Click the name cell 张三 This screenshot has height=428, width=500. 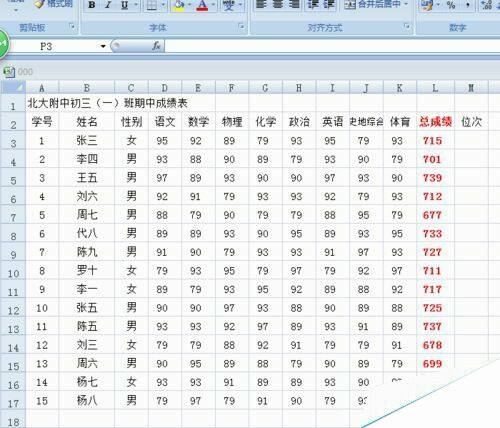pos(87,140)
